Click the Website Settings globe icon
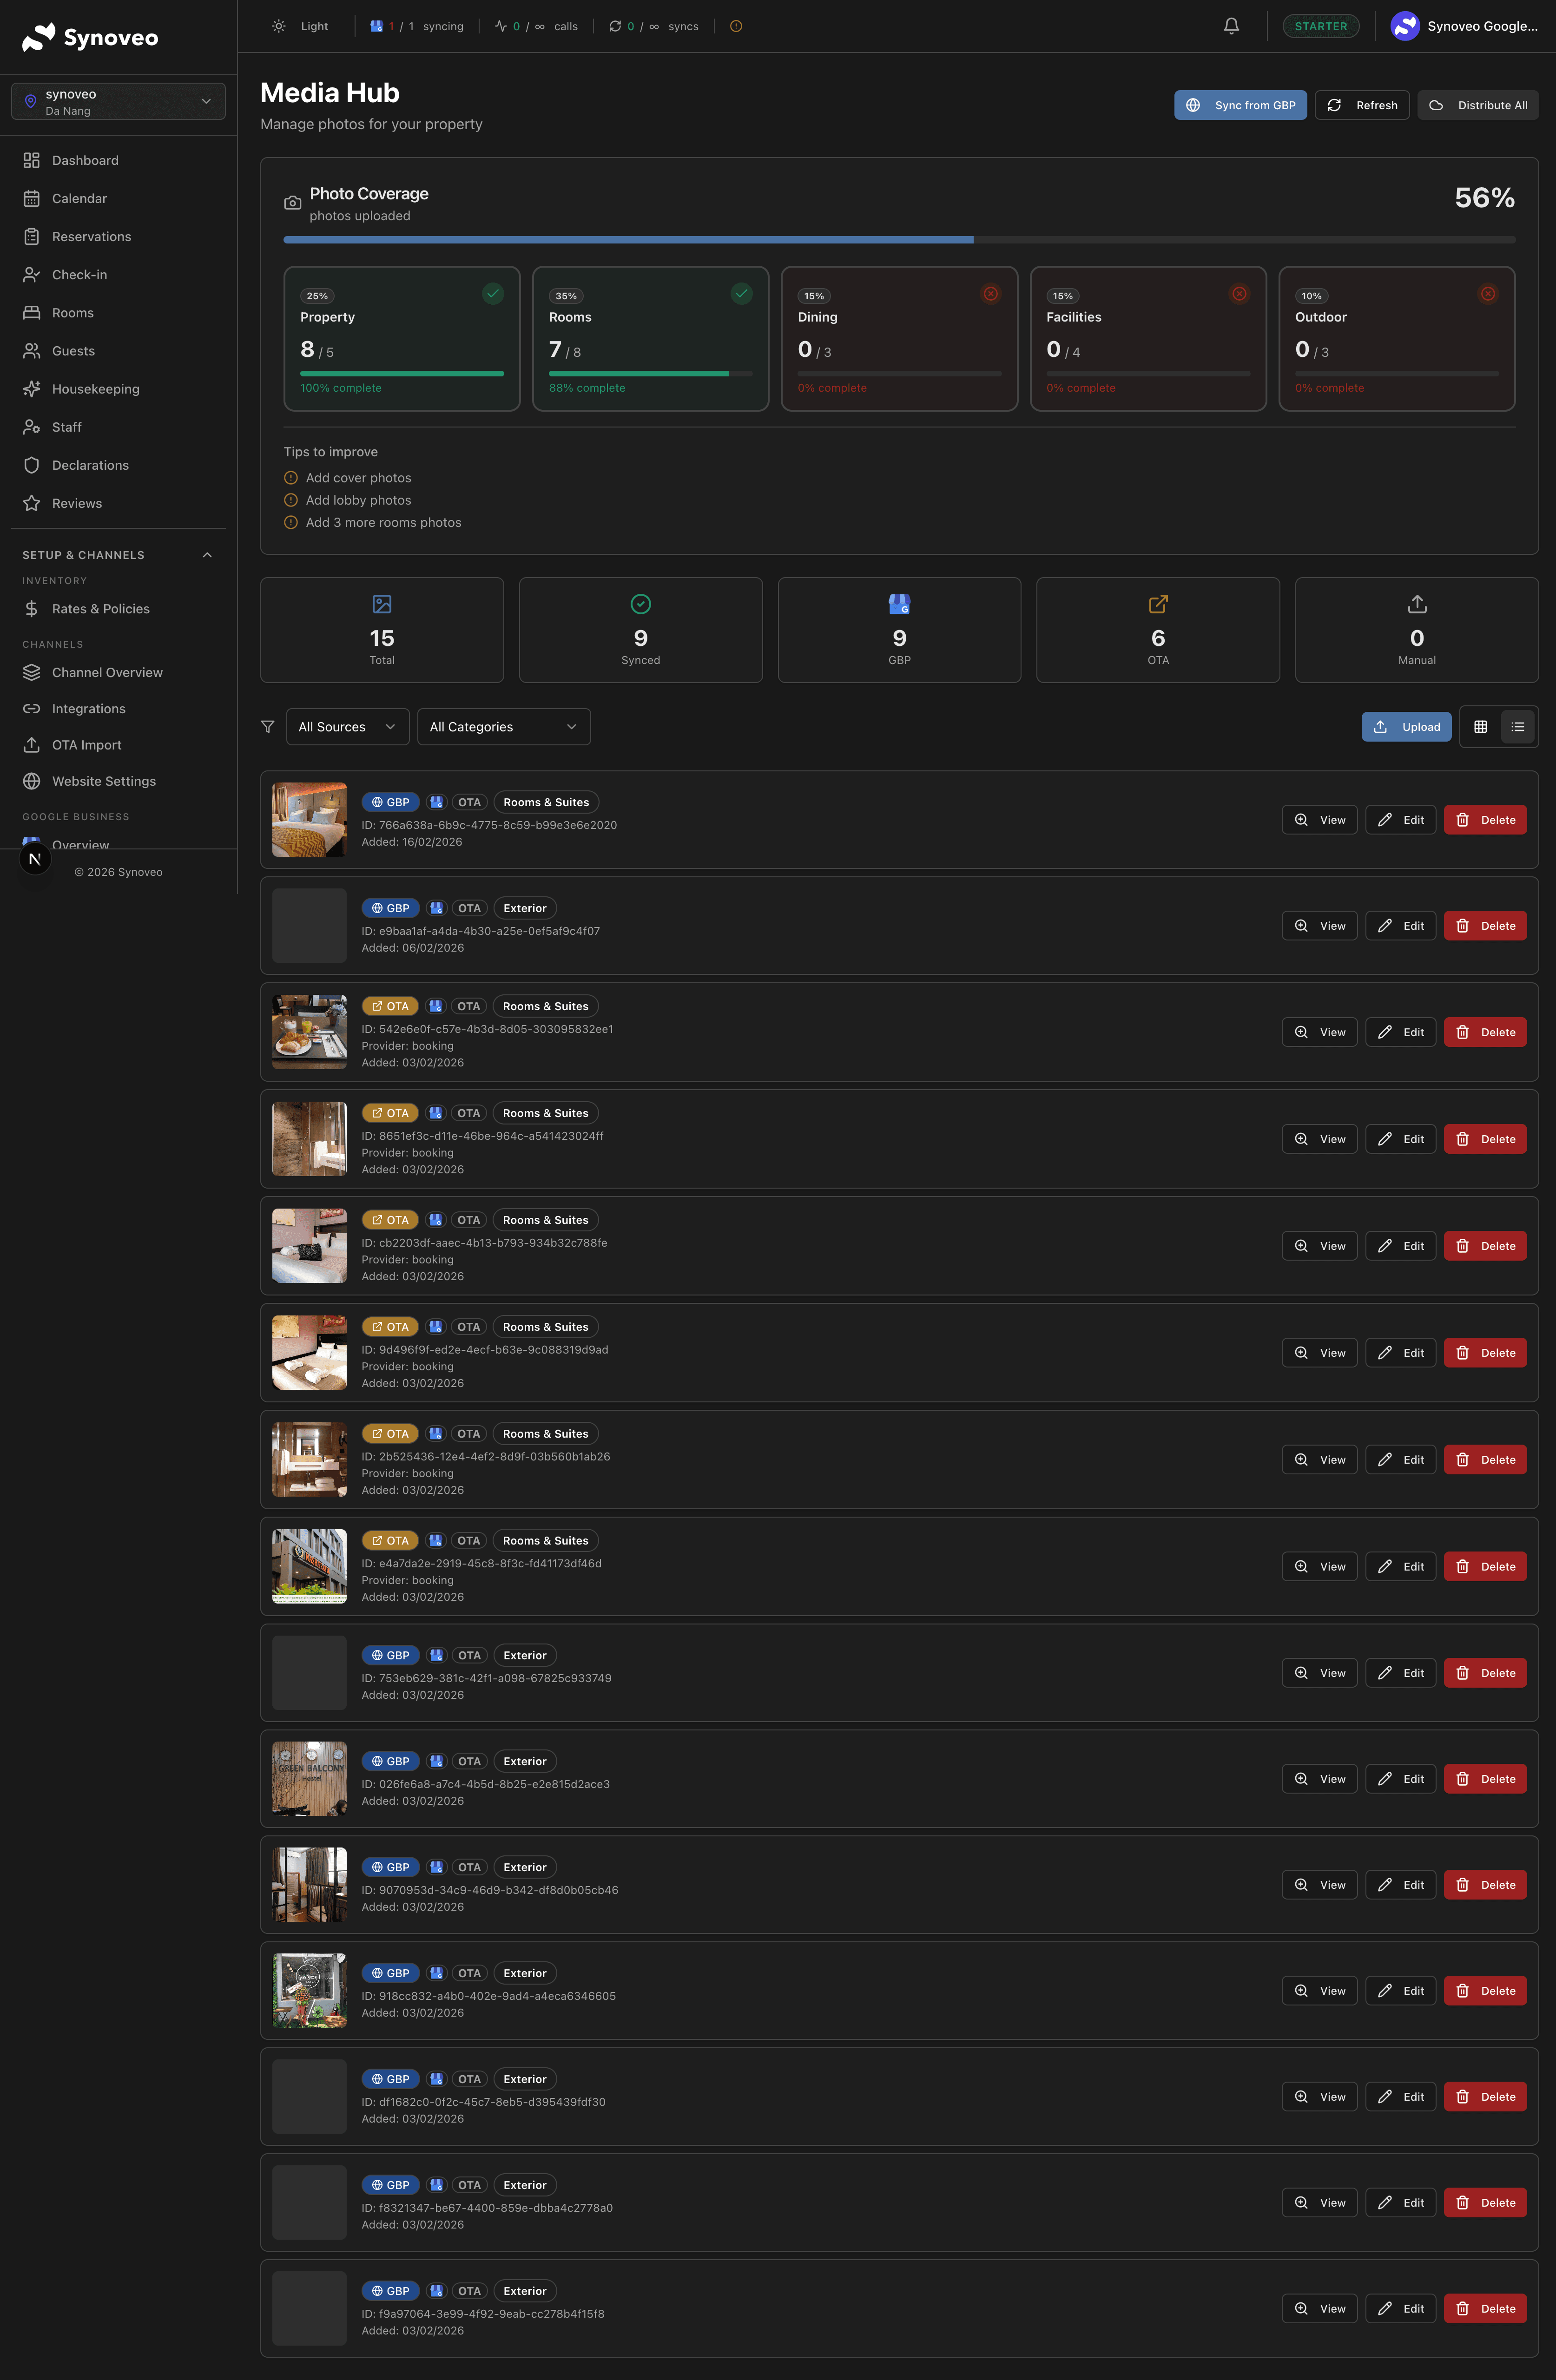1556x2380 pixels. coord(31,781)
